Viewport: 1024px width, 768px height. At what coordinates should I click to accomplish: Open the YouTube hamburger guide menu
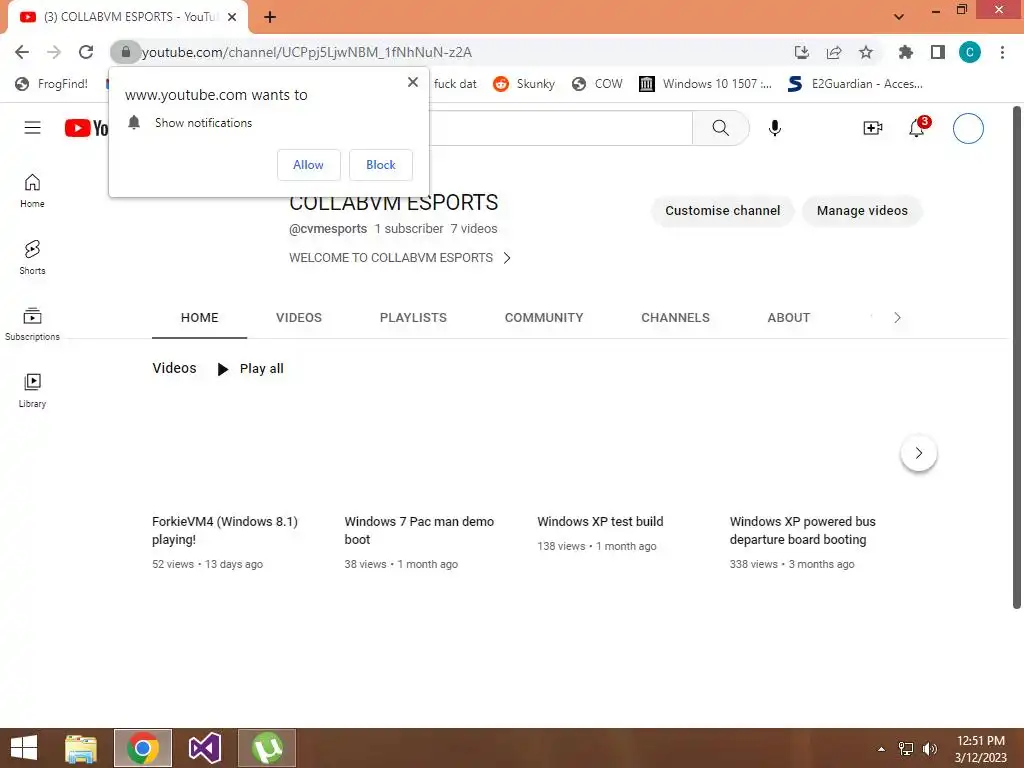pos(32,127)
